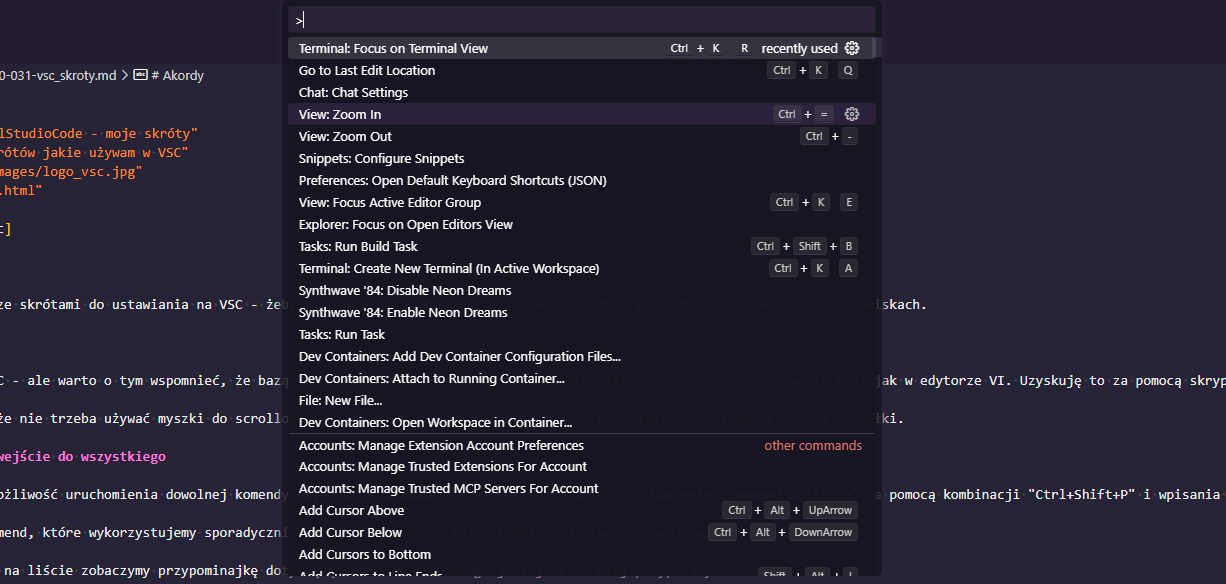The height and width of the screenshot is (584, 1226).
Task: Click the gear icon on Terminal: Focus on Terminal View row
Action: [x=852, y=48]
